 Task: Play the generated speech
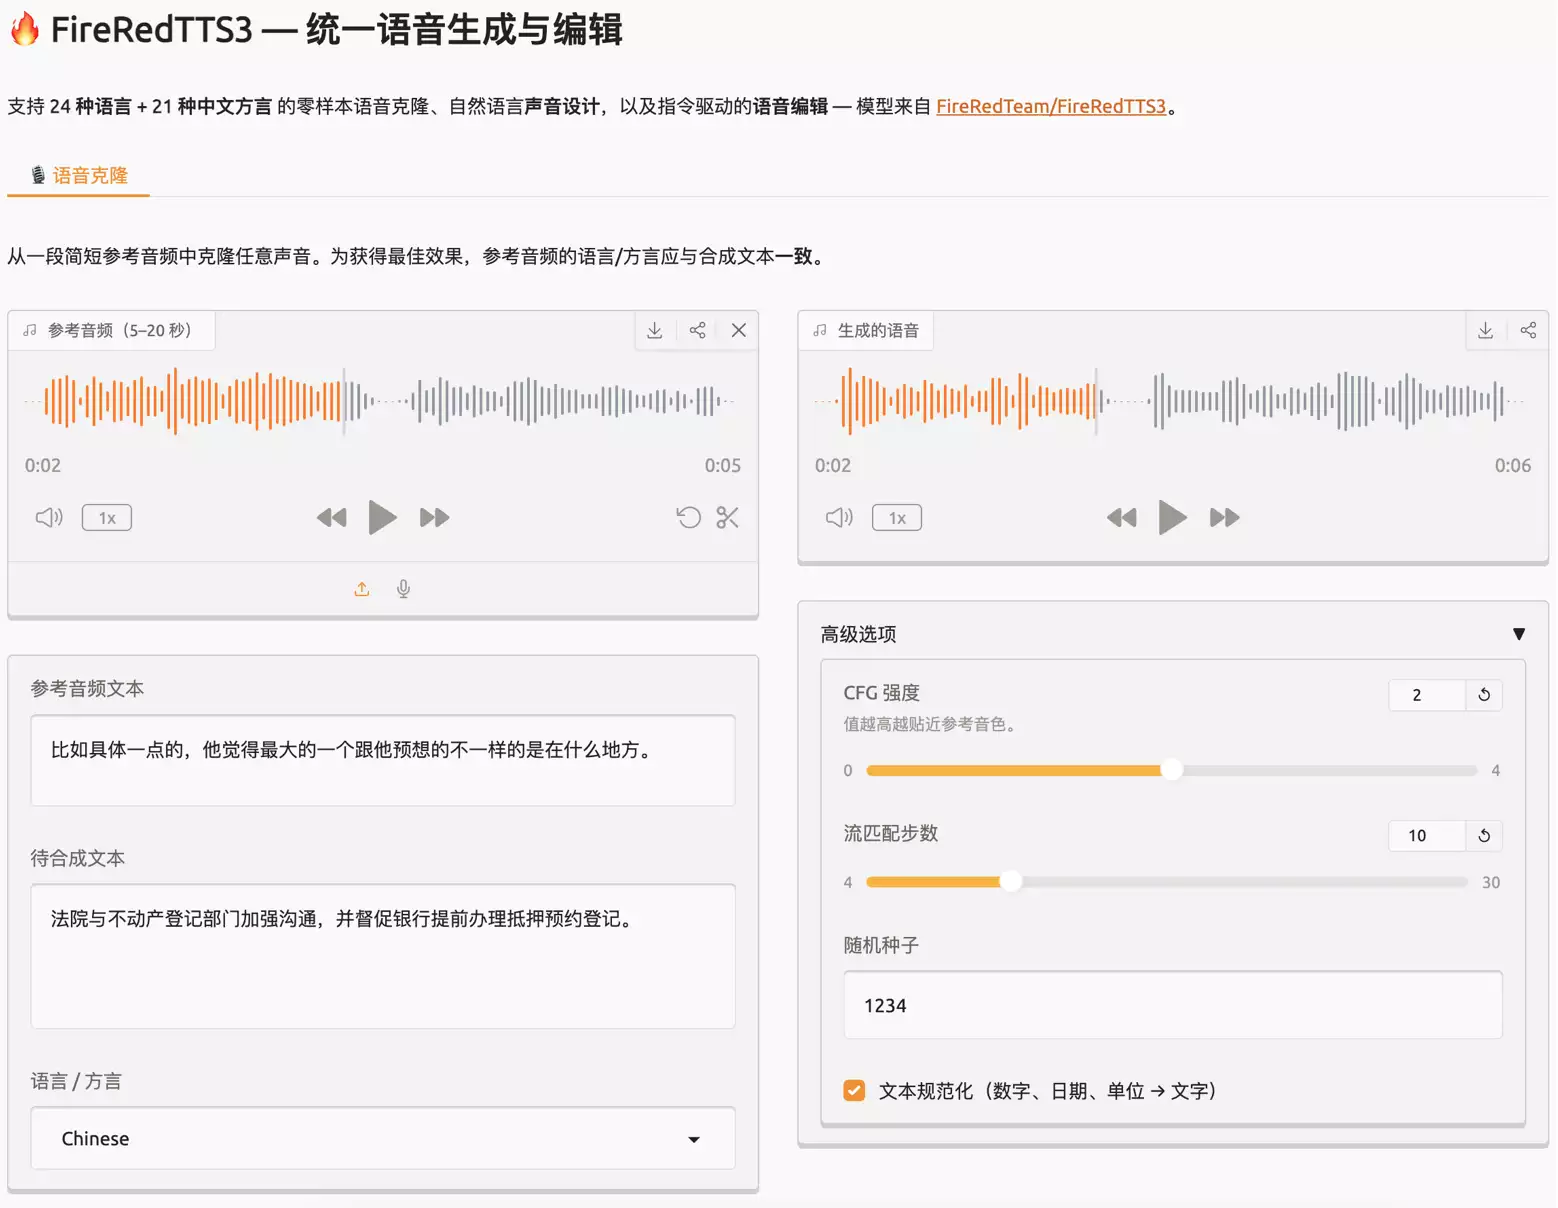1172,517
